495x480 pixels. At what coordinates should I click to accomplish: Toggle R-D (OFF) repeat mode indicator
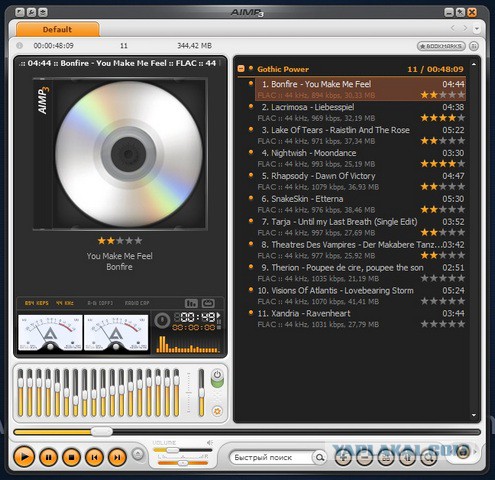pyautogui.click(x=100, y=303)
